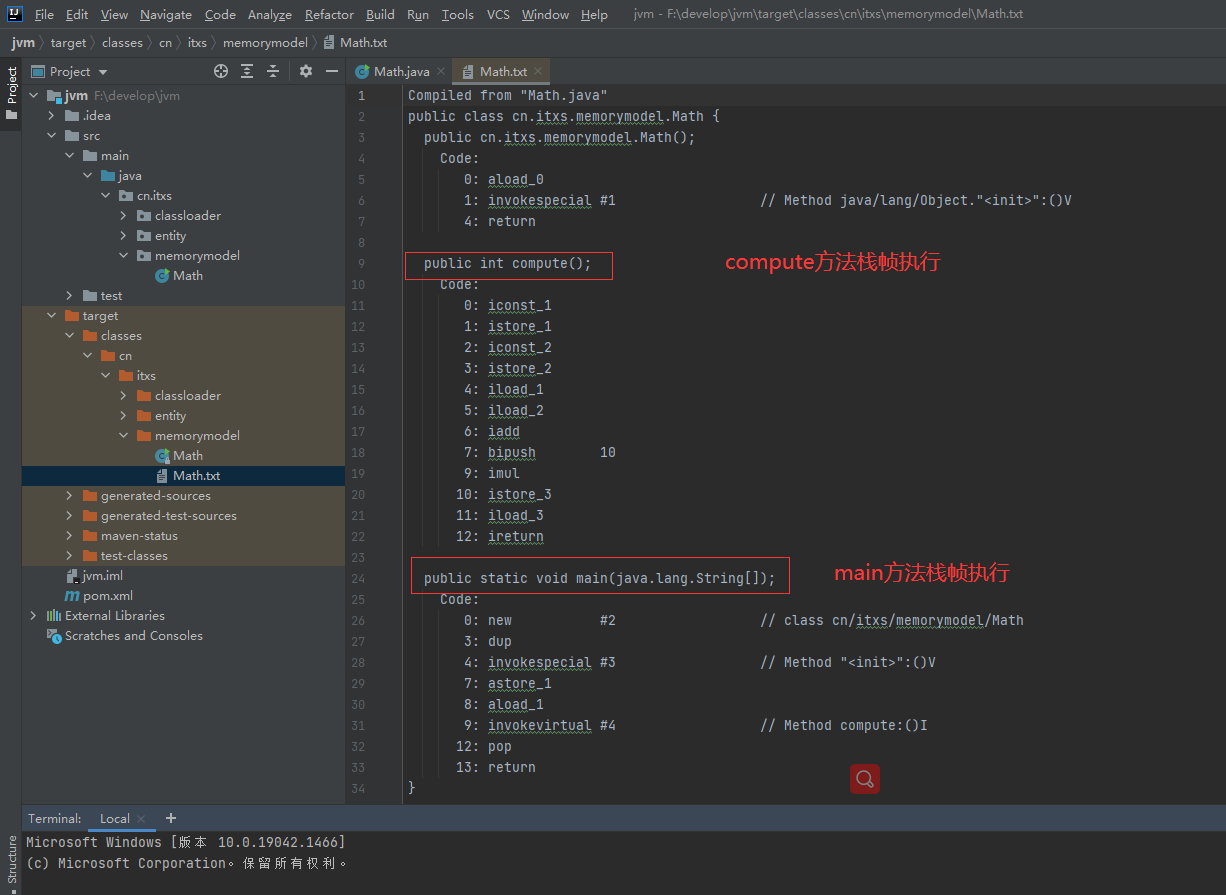Click memorymodel in the breadcrumb path

click(265, 42)
